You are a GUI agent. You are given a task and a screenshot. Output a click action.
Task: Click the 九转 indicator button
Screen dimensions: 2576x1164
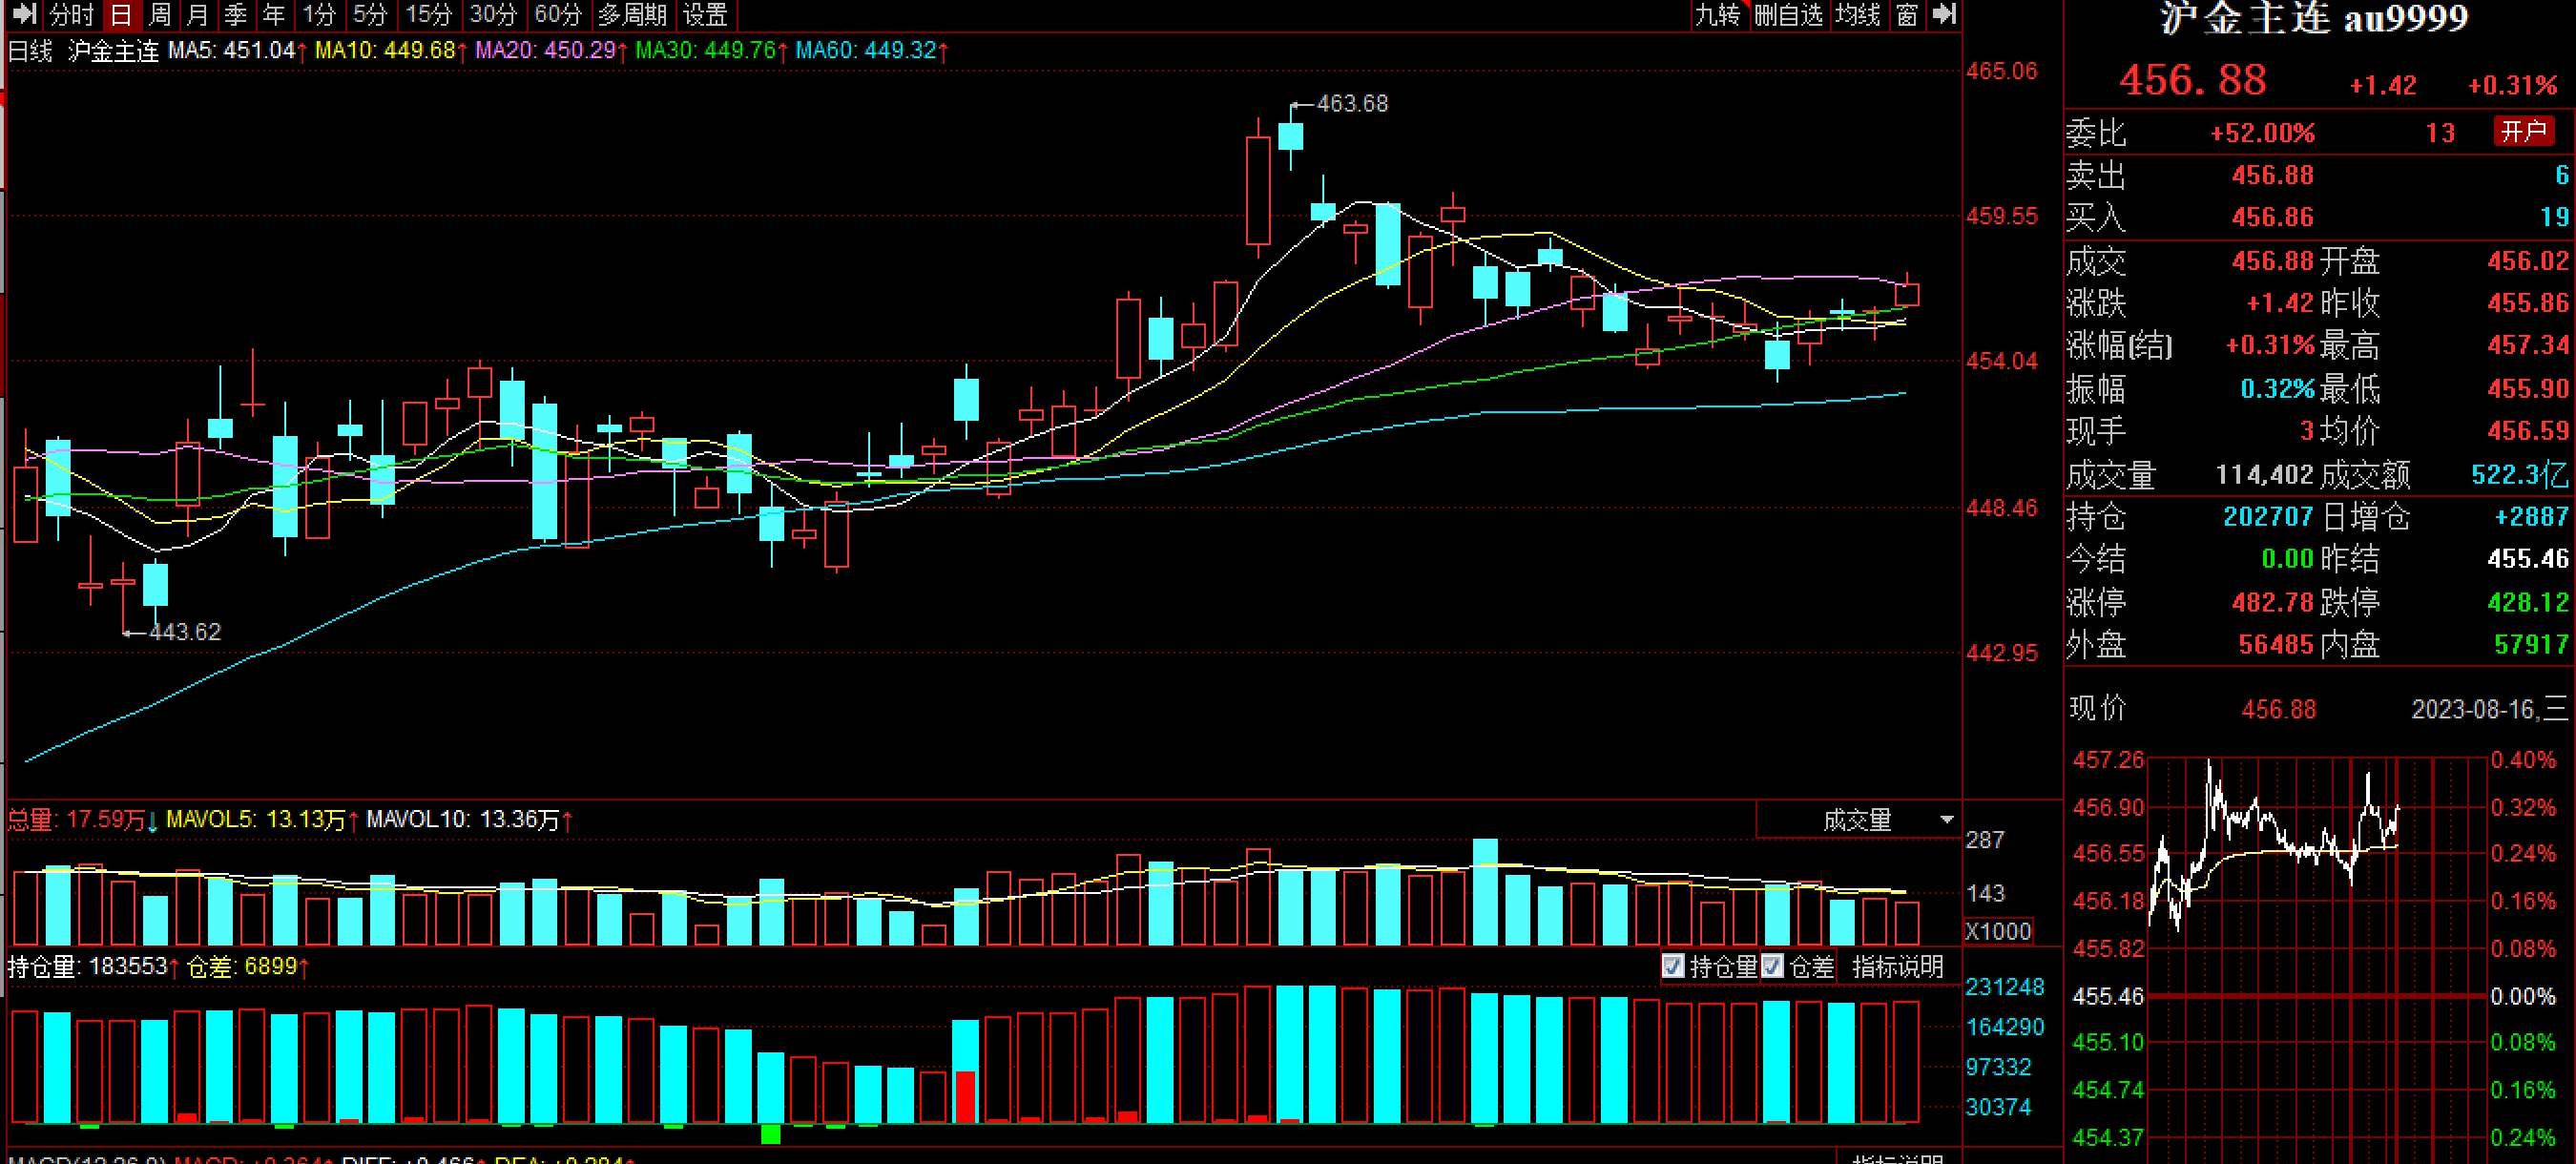[1717, 15]
